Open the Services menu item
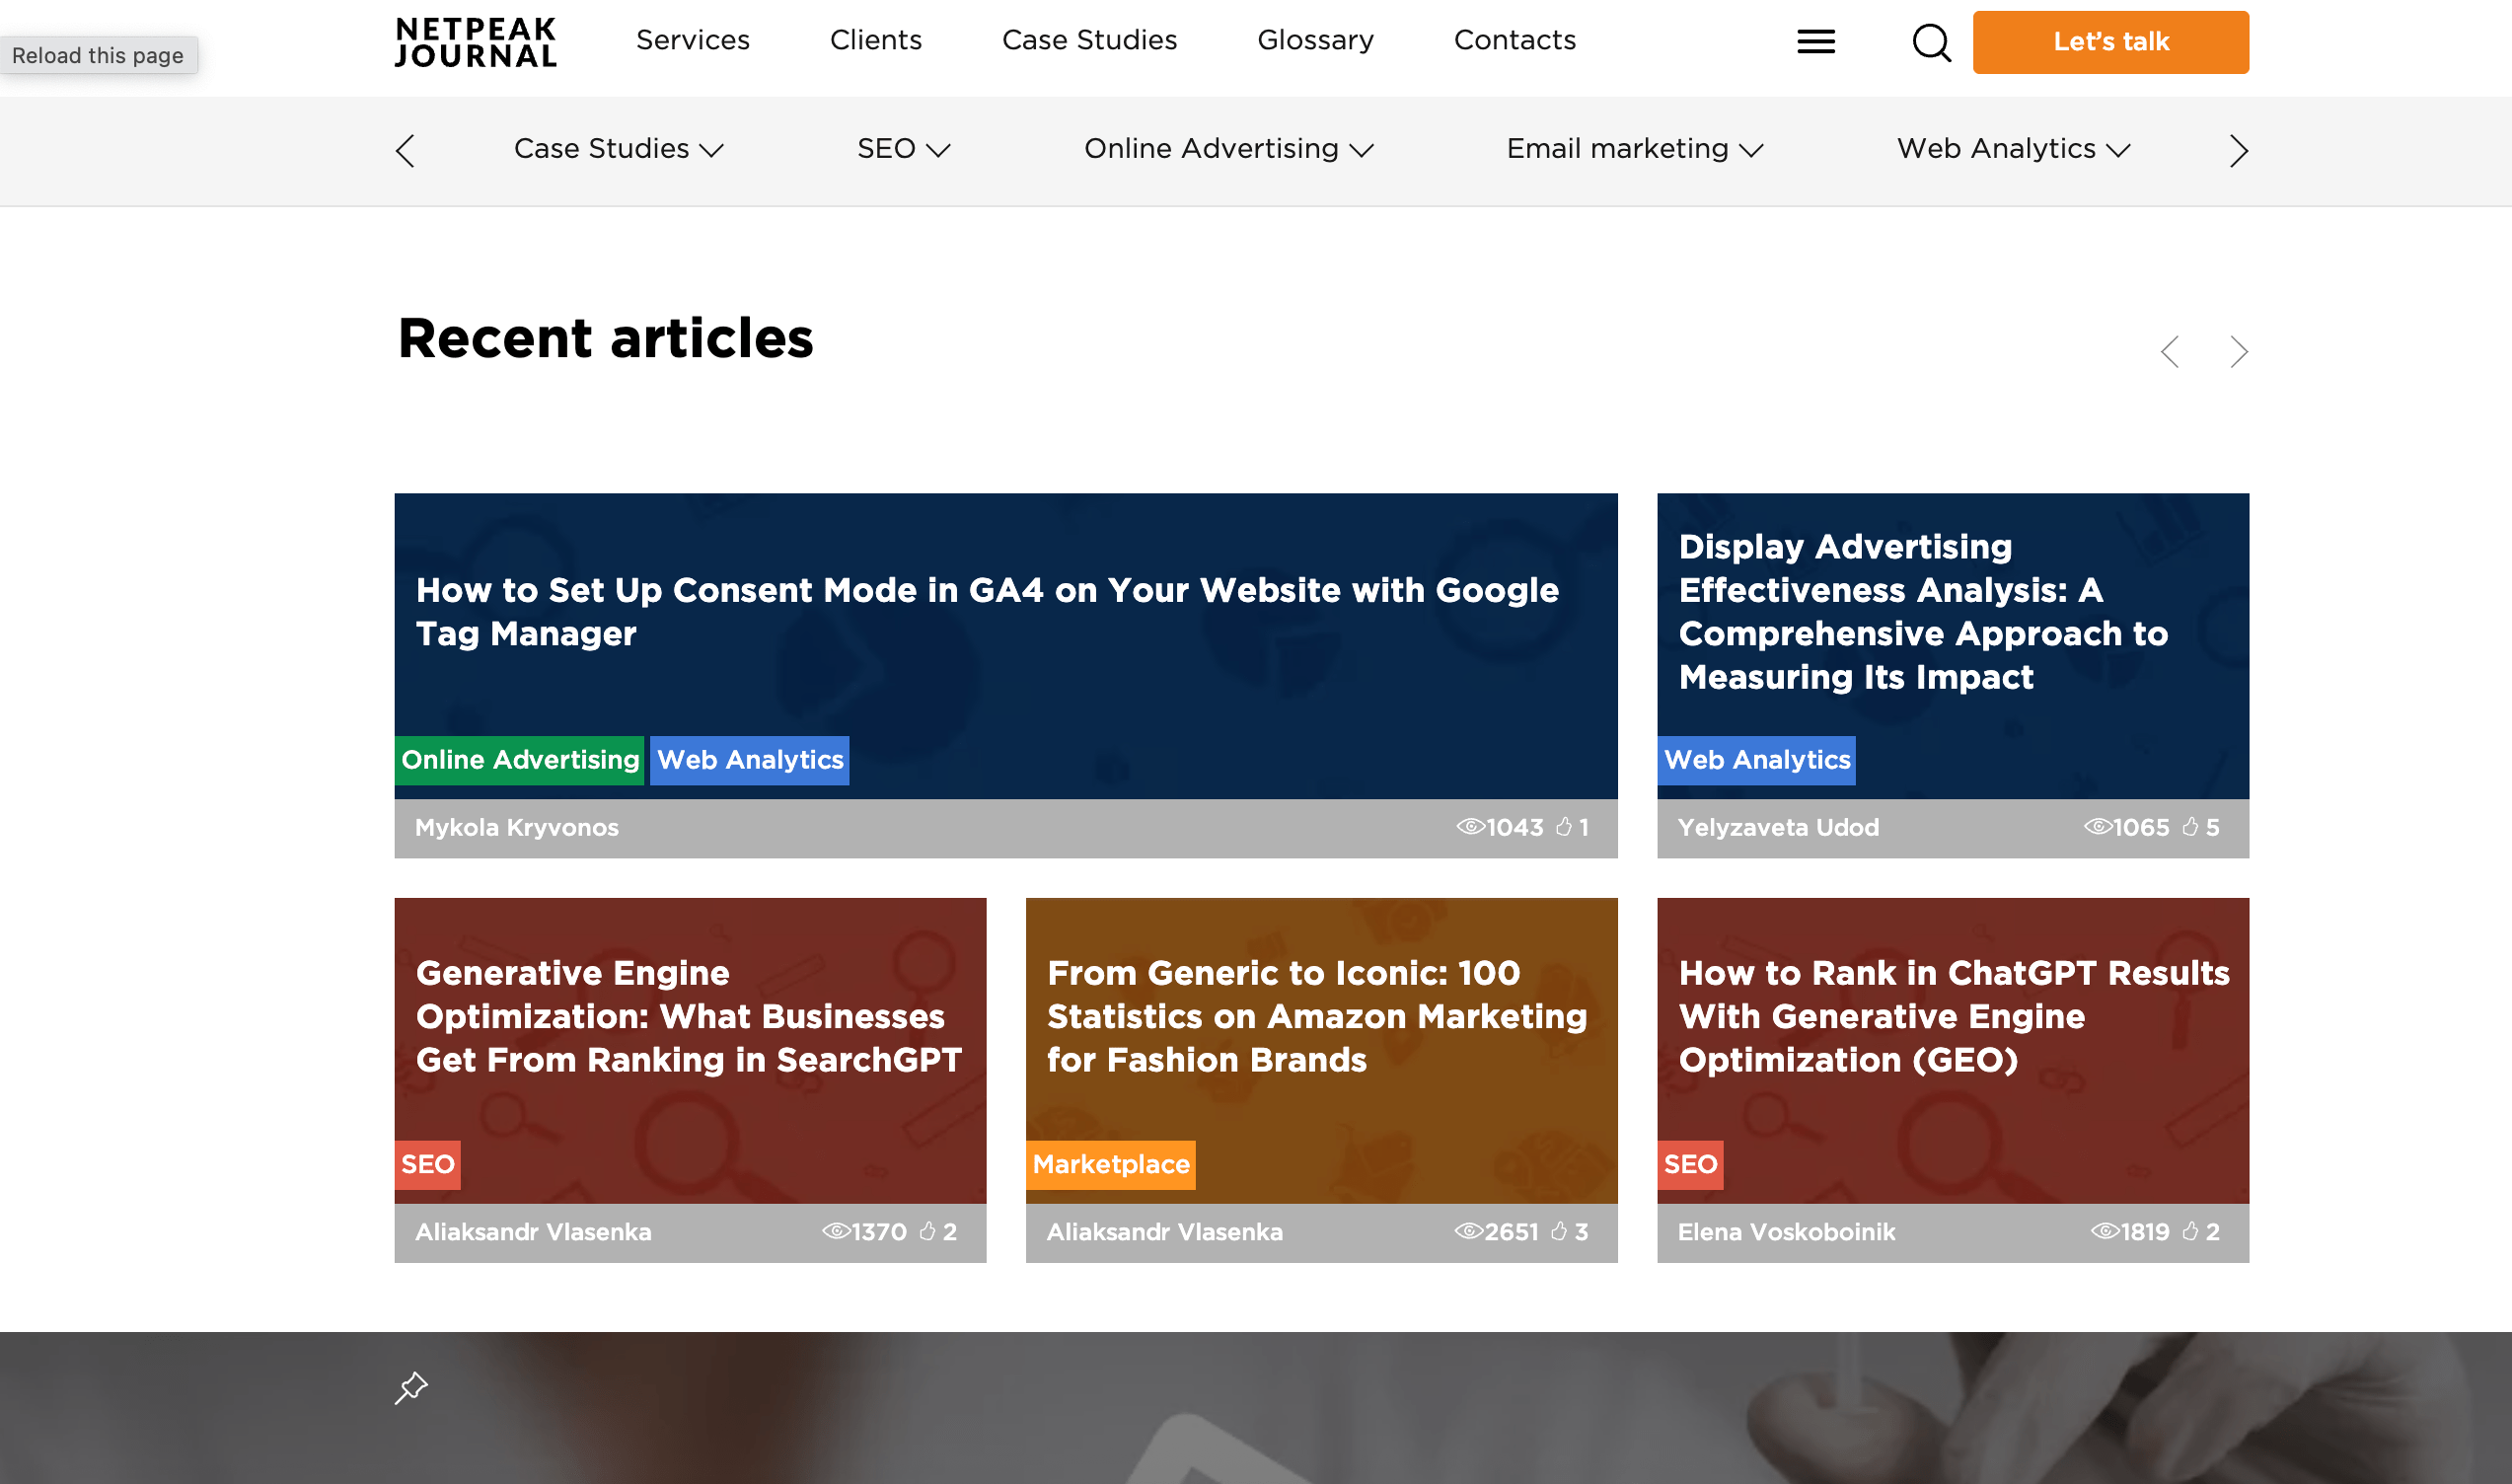 click(x=692, y=40)
